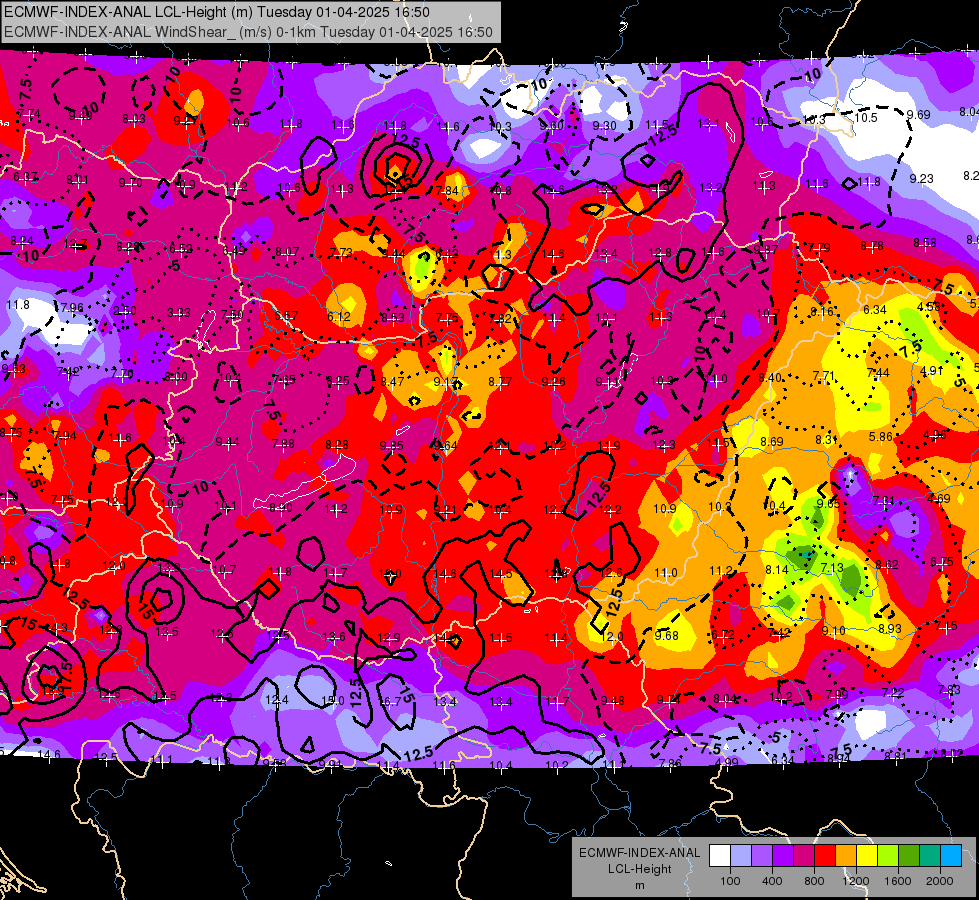979x900 pixels.
Task: Click the grid value 7.13
Action: point(832,567)
